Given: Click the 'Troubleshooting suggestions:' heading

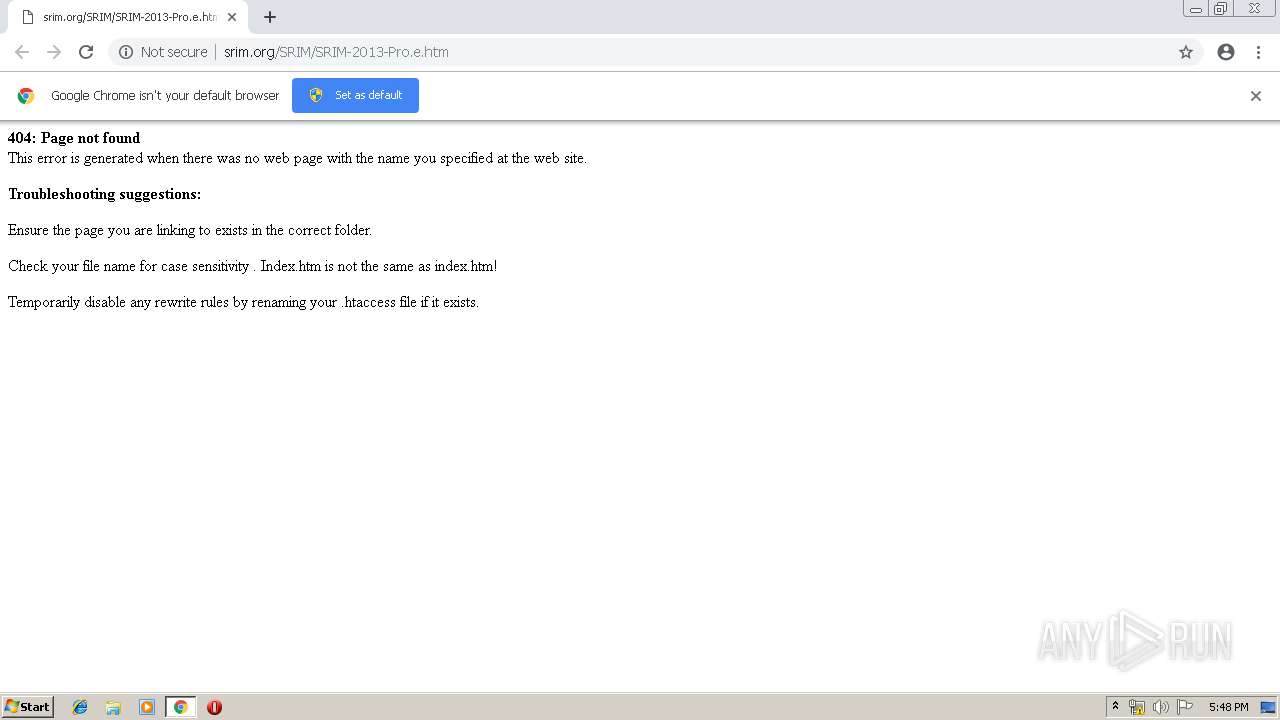Looking at the screenshot, I should coord(104,194).
